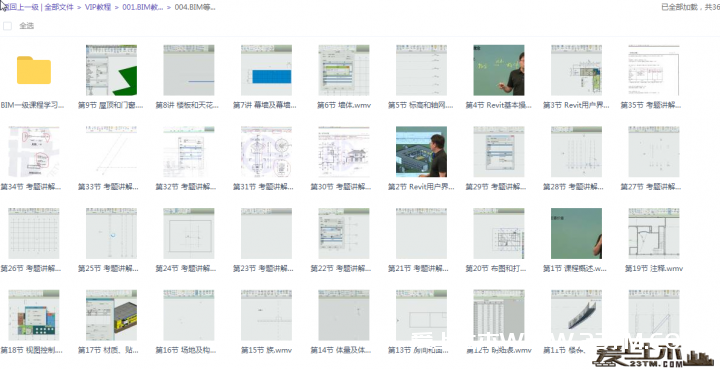The image size is (720, 369).
Task: Select 第4节 Revit基本操作 lecture thumbnail
Action: tap(499, 70)
